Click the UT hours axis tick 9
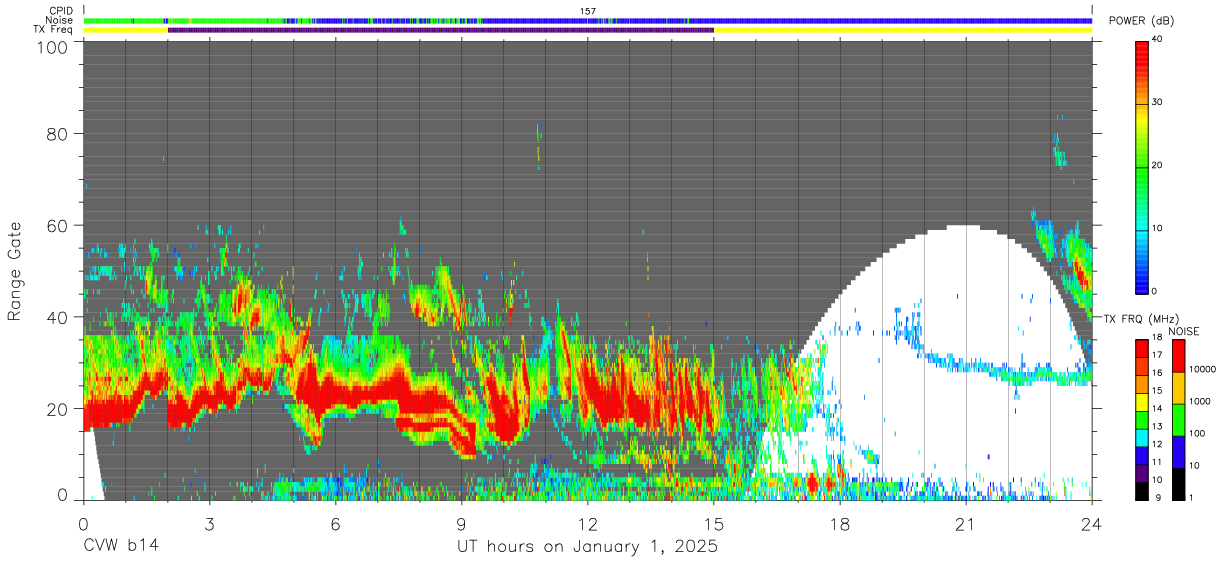The image size is (1228, 567). click(461, 524)
